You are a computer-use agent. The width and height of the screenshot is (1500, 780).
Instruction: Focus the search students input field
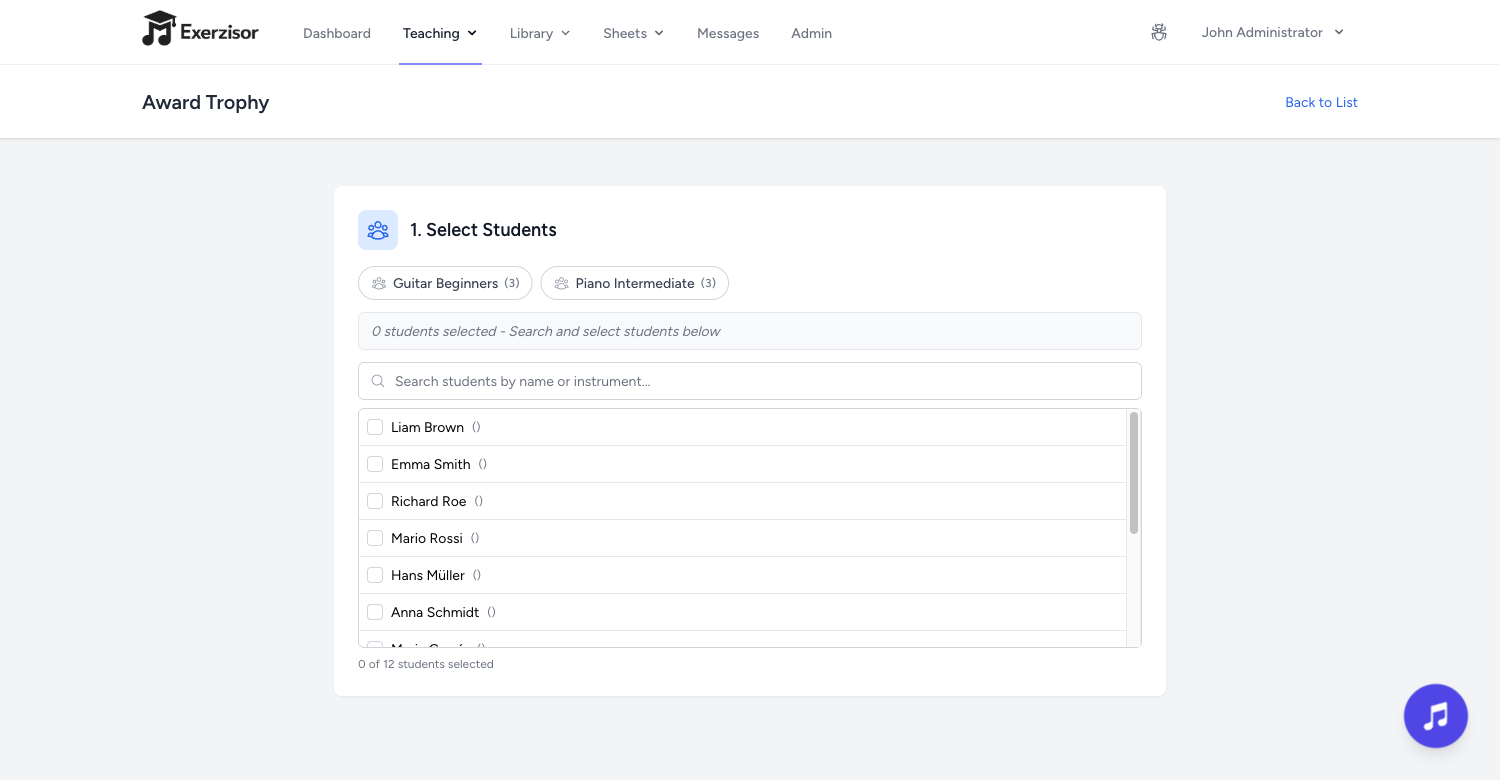(750, 381)
